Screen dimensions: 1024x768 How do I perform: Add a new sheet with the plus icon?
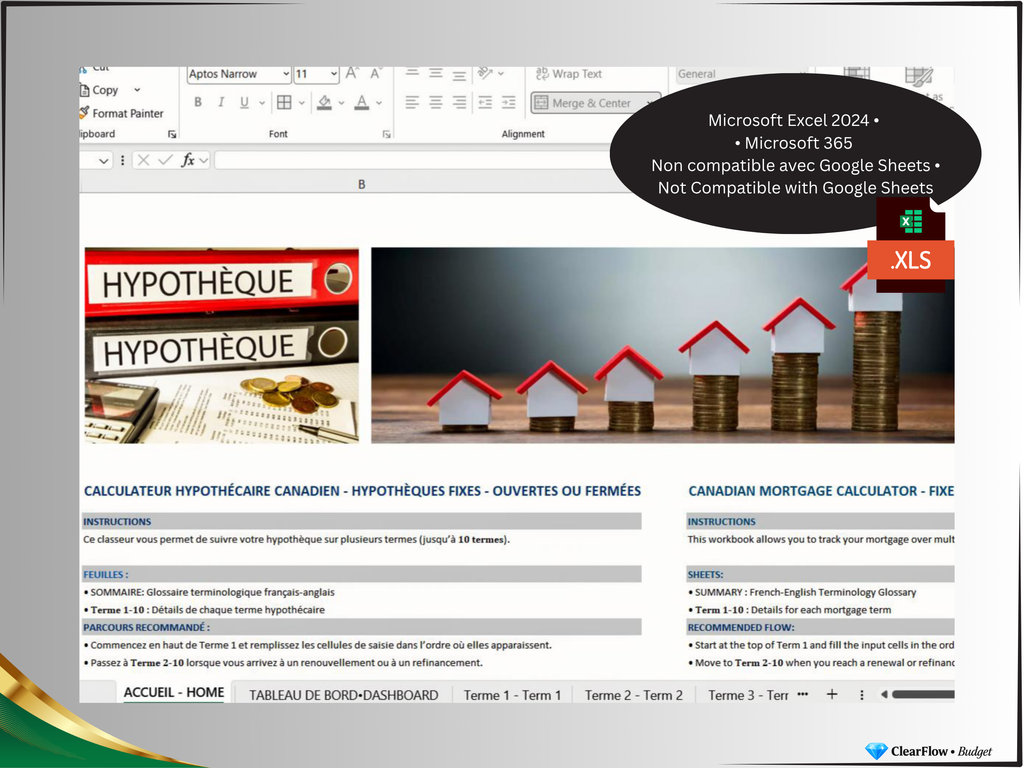[x=831, y=694]
